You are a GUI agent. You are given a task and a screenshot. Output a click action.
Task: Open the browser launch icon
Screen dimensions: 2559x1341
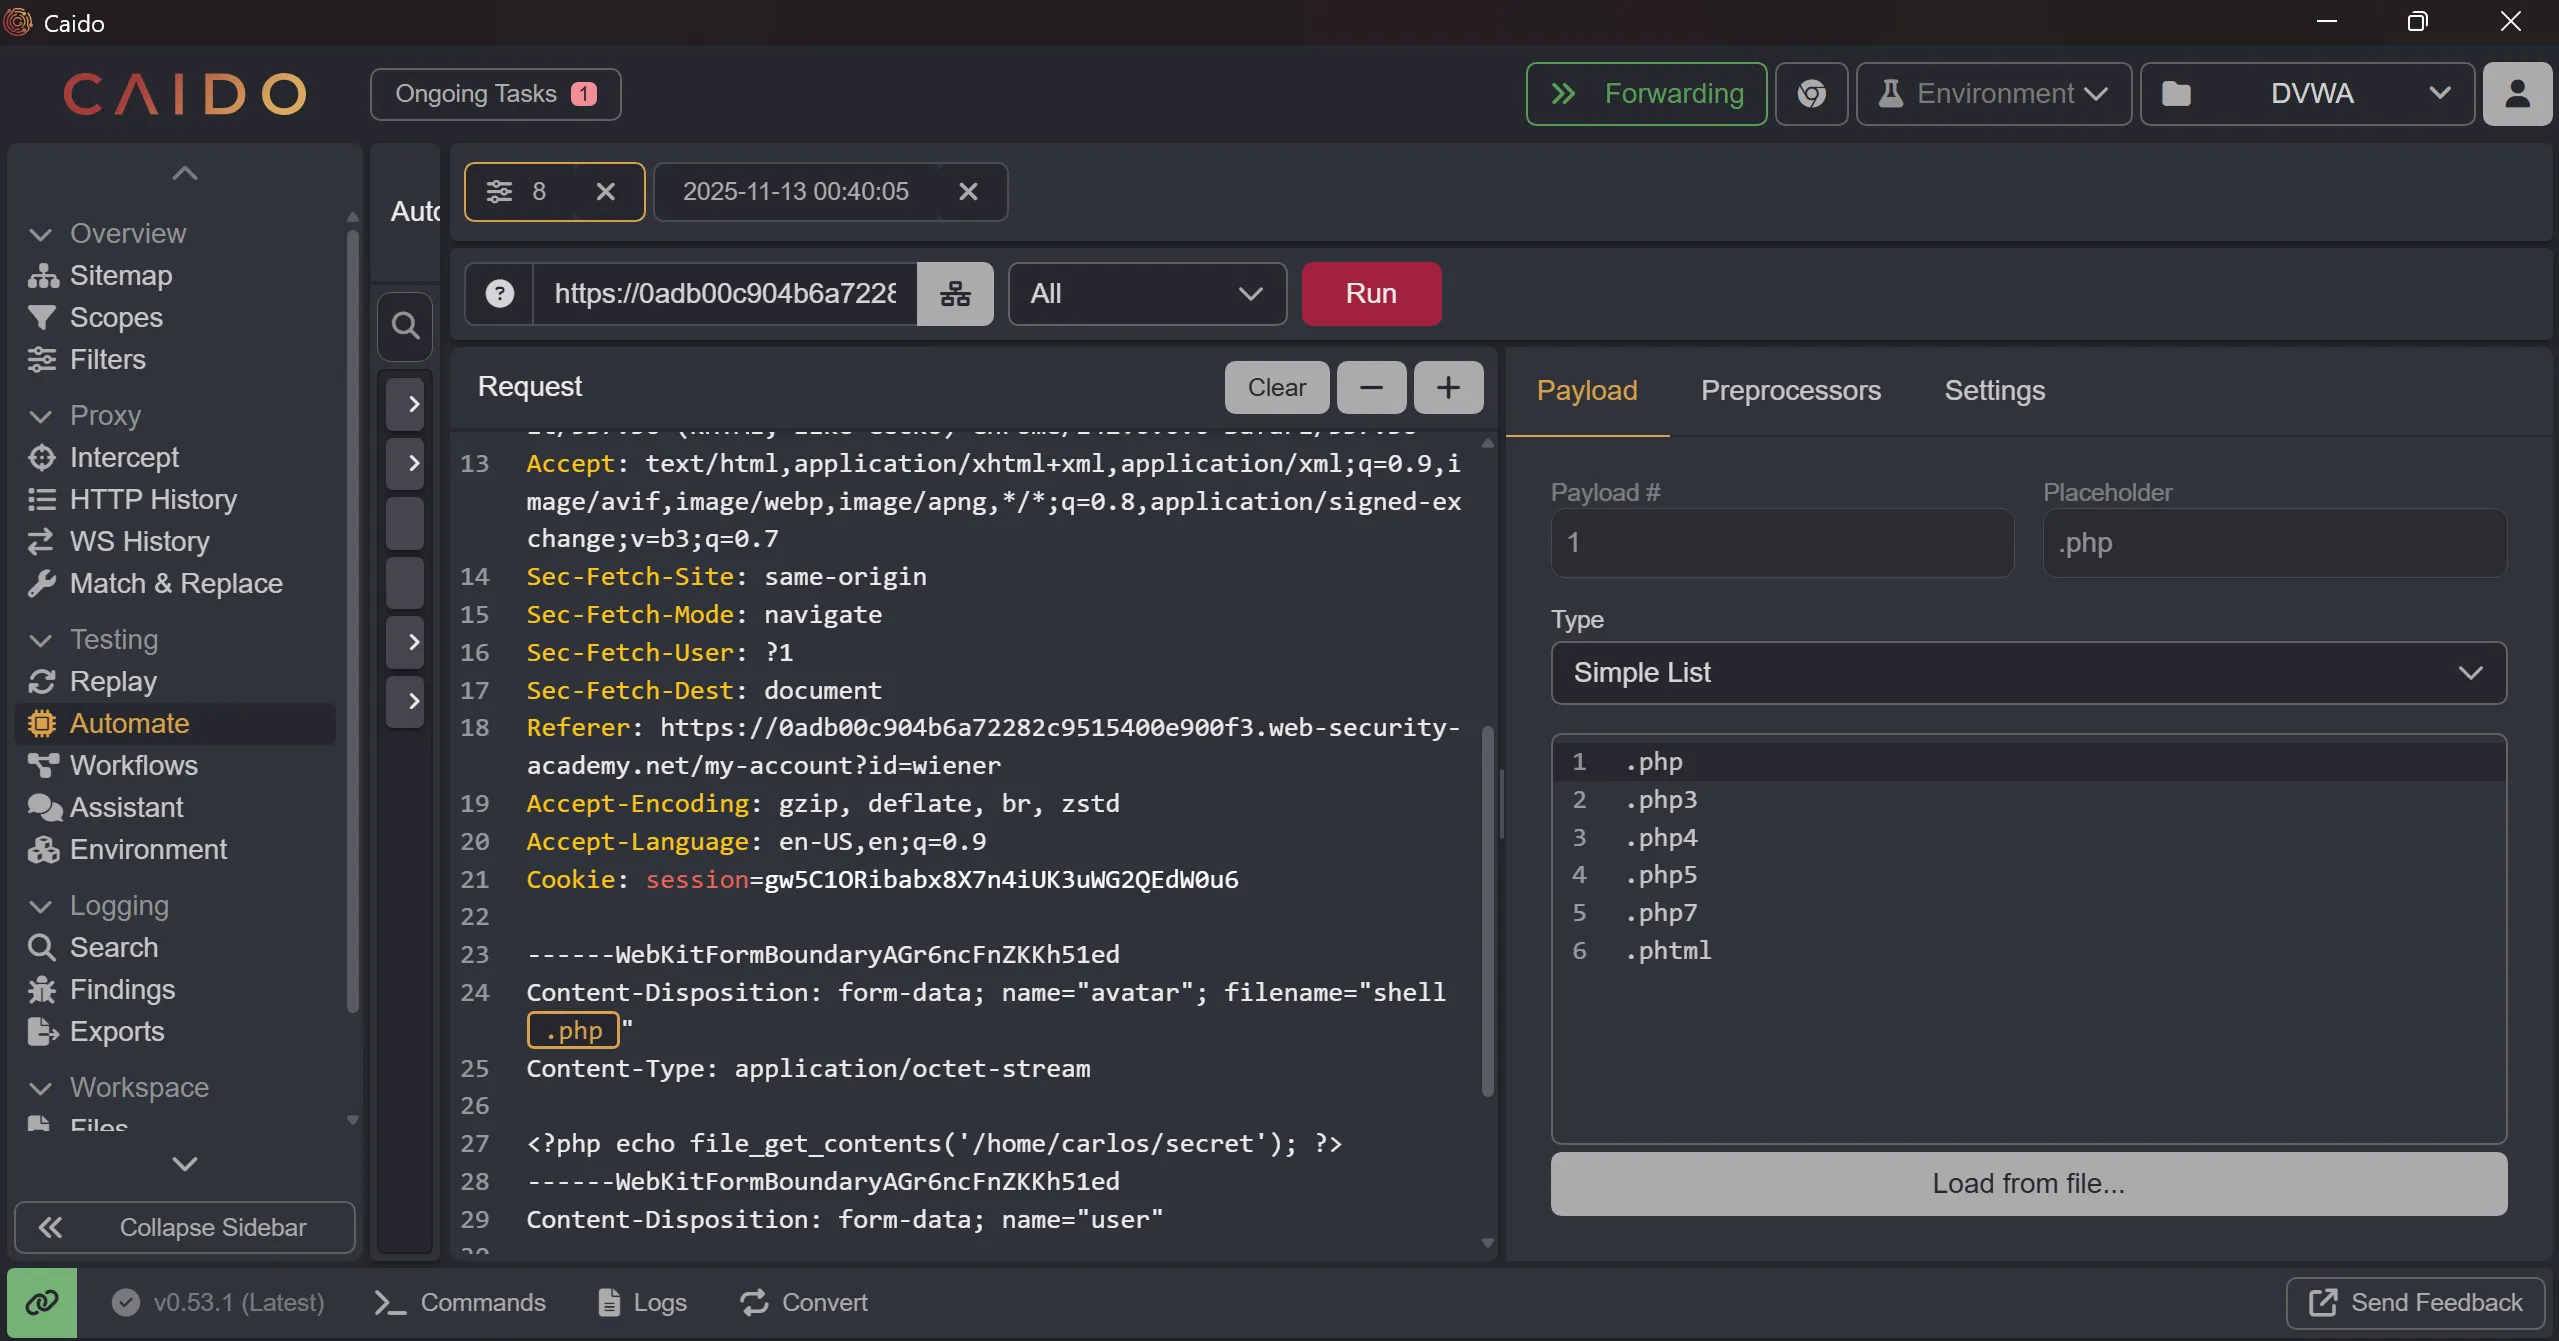point(1811,94)
